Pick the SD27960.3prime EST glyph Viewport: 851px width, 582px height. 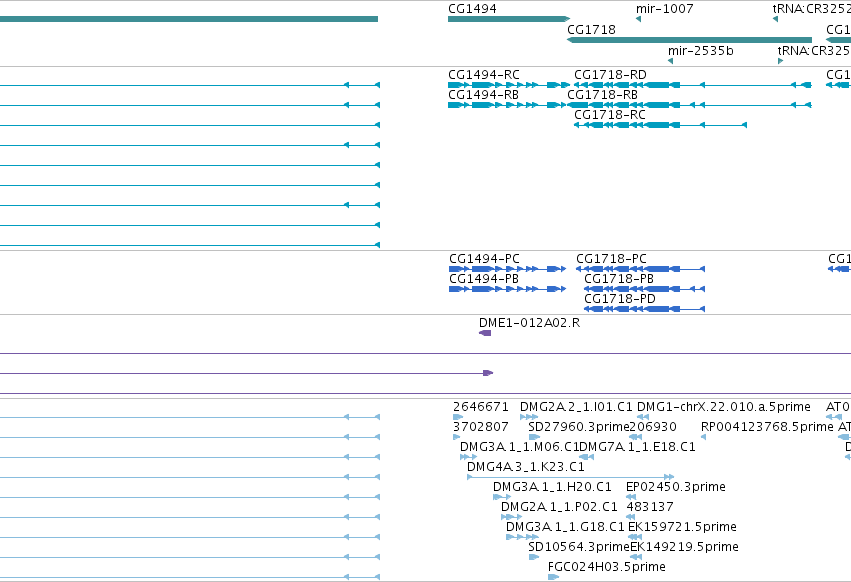click(x=534, y=437)
